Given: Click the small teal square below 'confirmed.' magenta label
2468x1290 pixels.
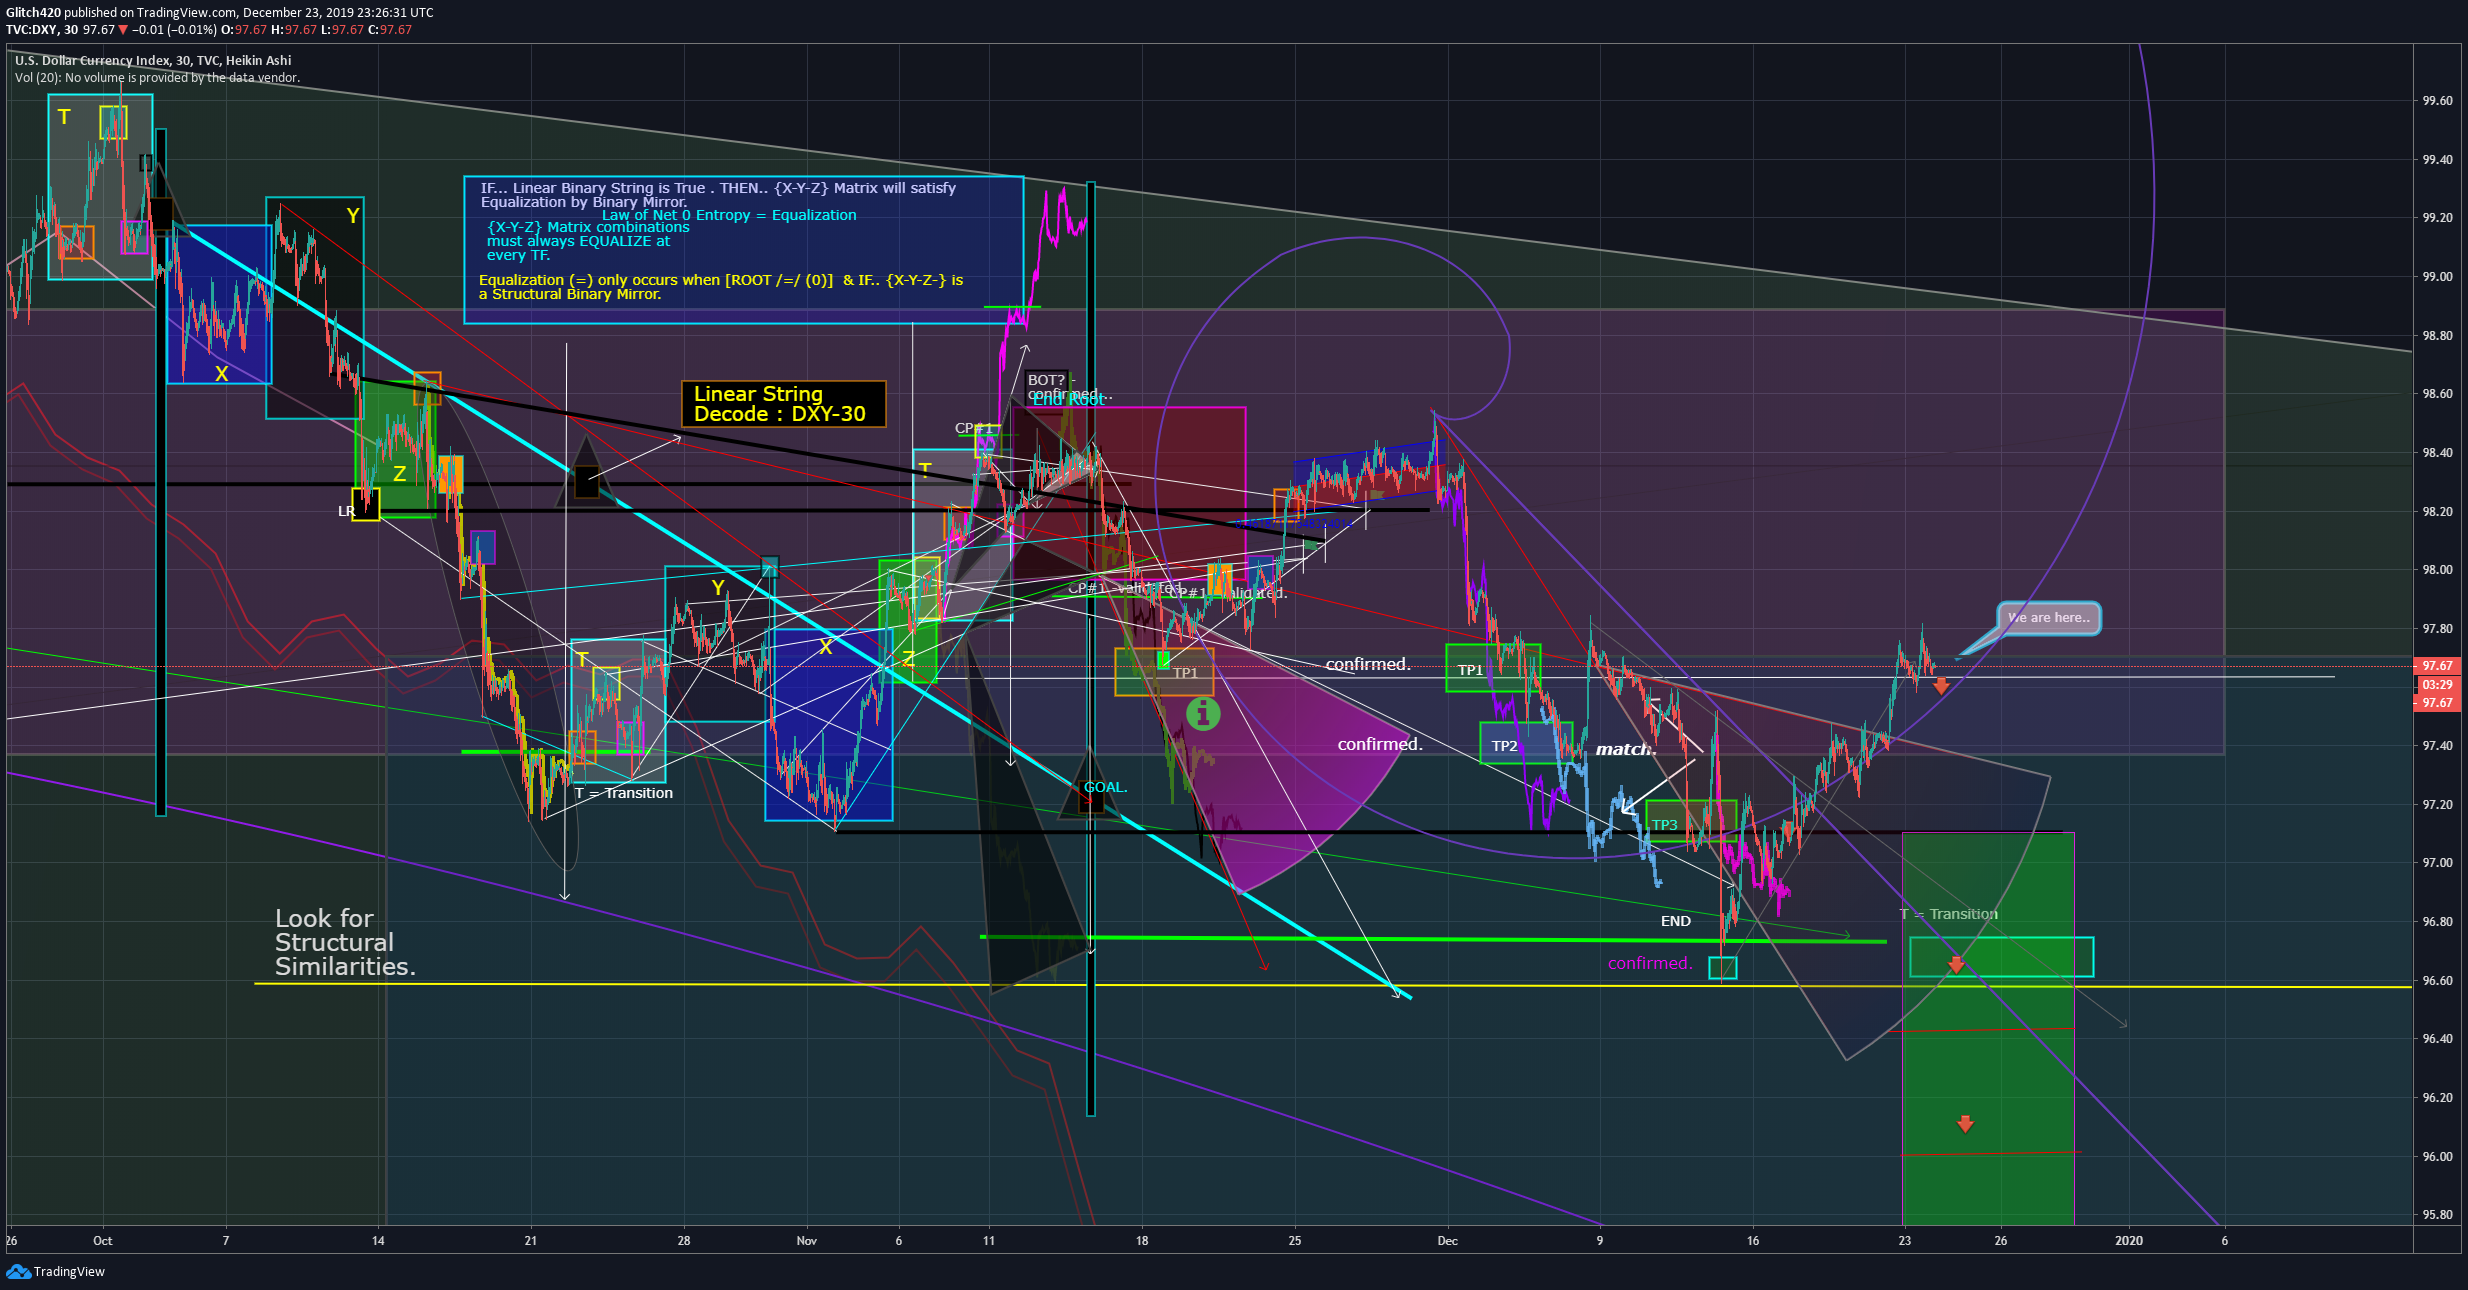Looking at the screenshot, I should (x=1723, y=967).
